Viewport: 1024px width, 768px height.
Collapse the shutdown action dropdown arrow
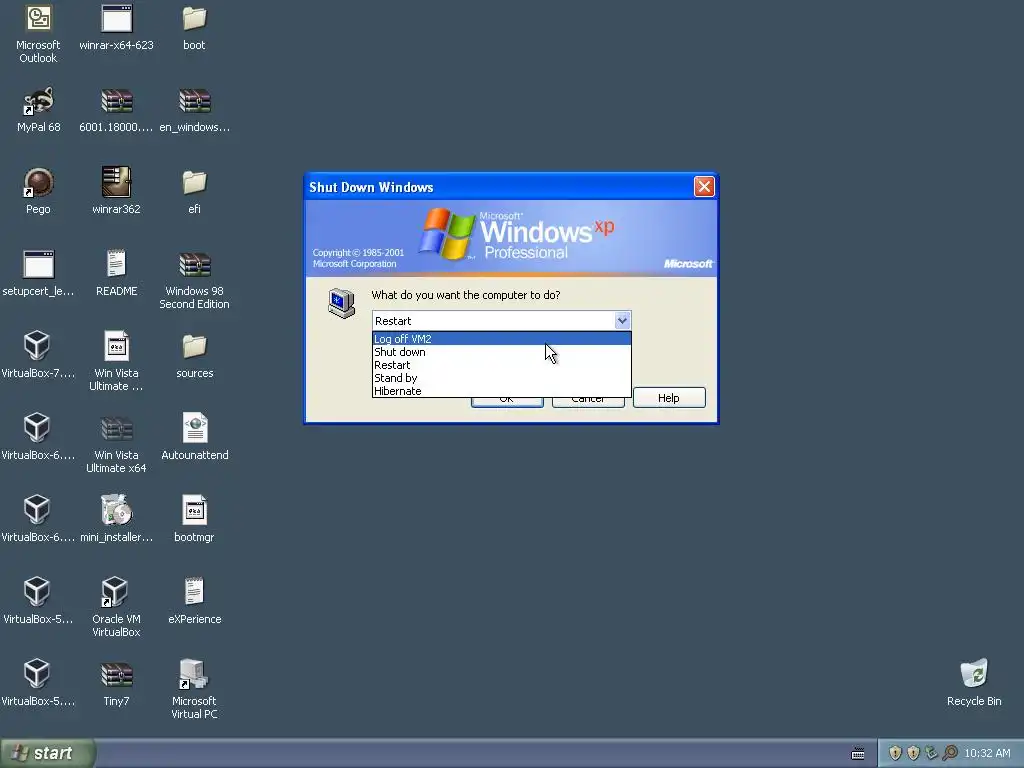click(622, 321)
